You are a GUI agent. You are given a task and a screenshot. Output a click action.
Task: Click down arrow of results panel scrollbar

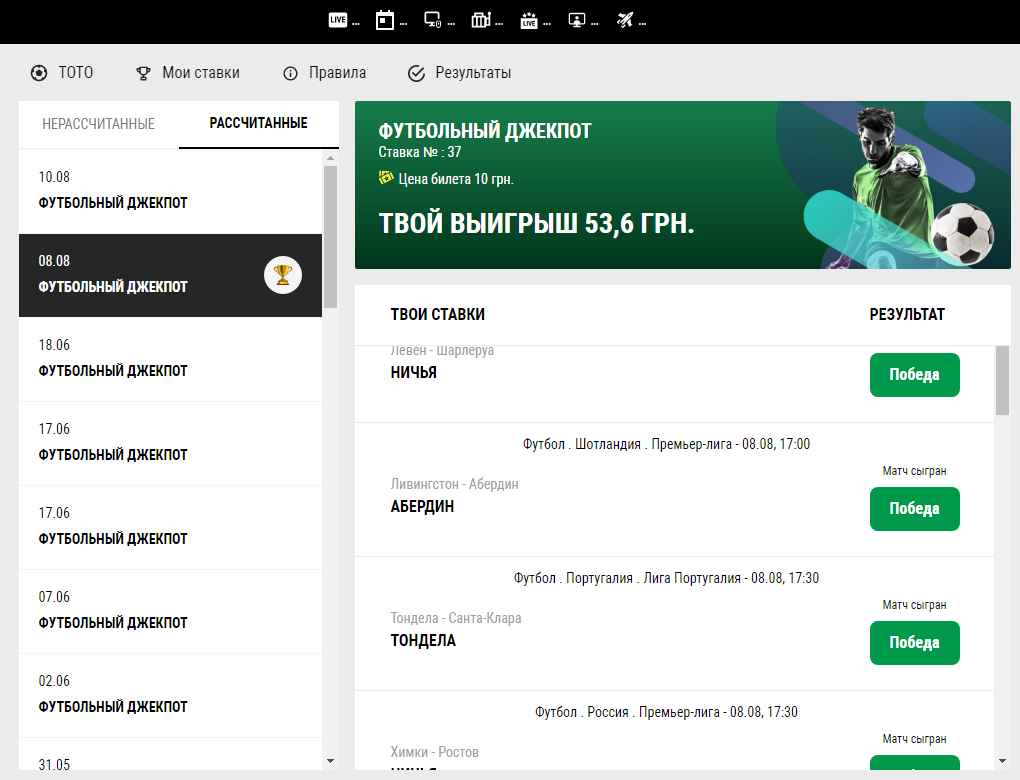pos(1002,761)
